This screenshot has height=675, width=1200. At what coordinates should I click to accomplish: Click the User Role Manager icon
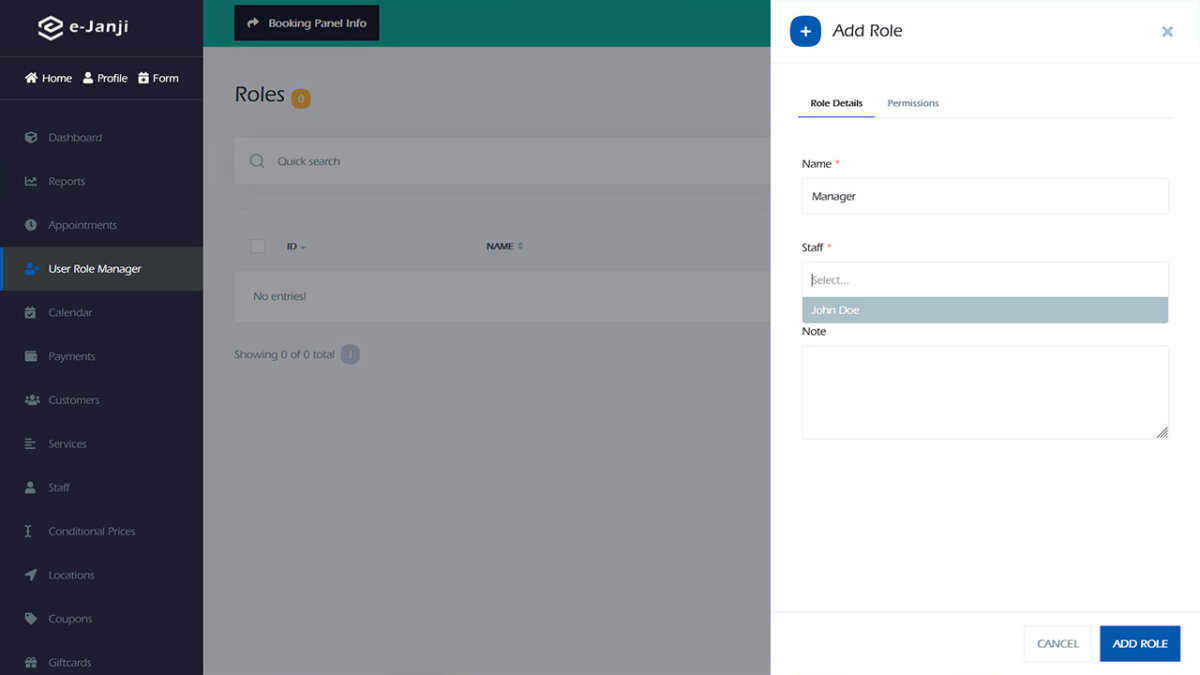31,269
